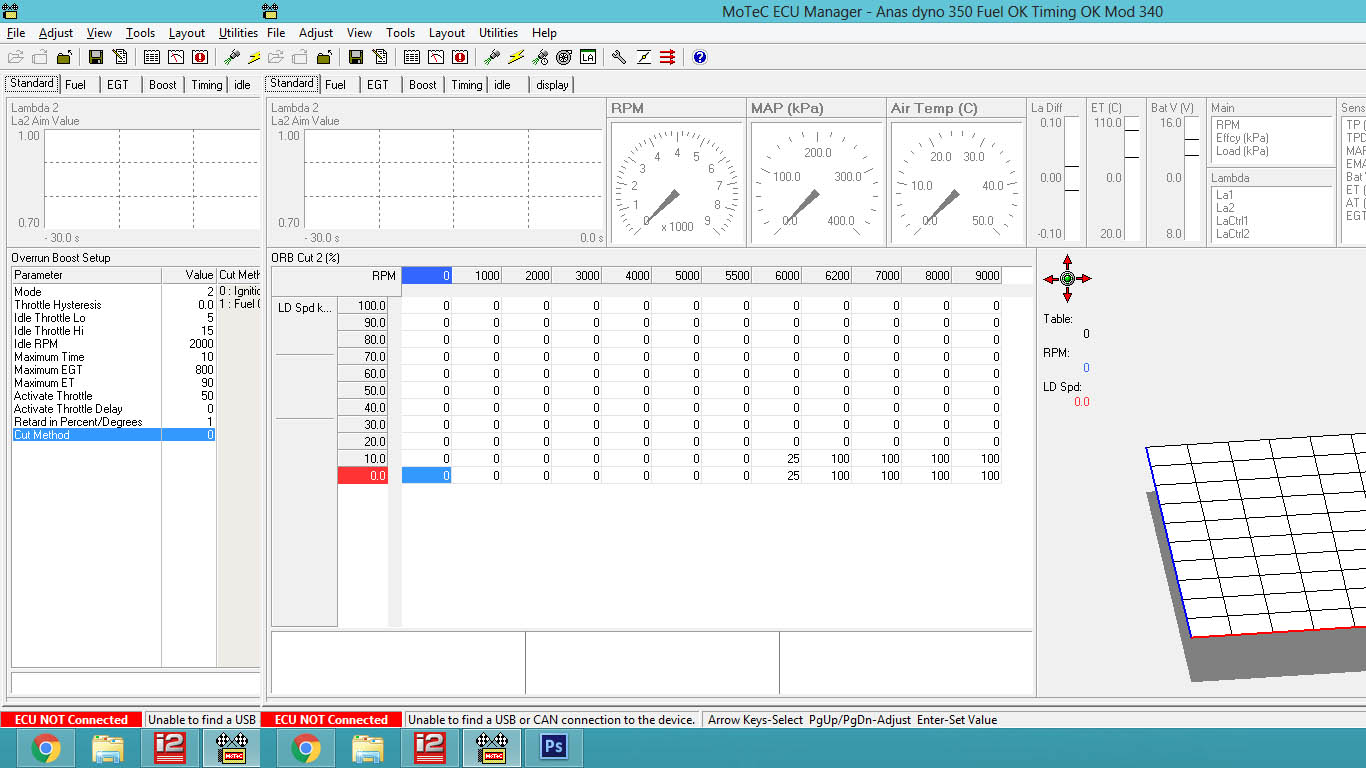
Task: Select the Maximum EGT parameter row
Action: point(113,370)
